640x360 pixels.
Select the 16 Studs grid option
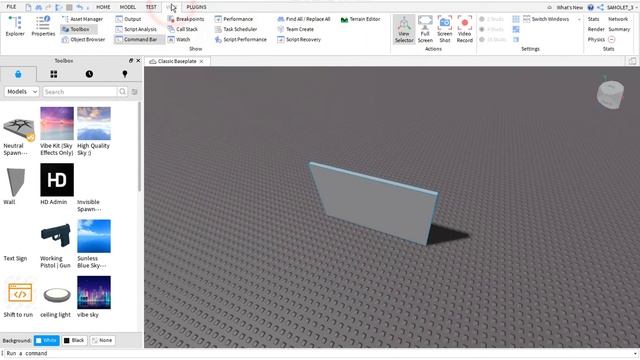[x=492, y=40]
